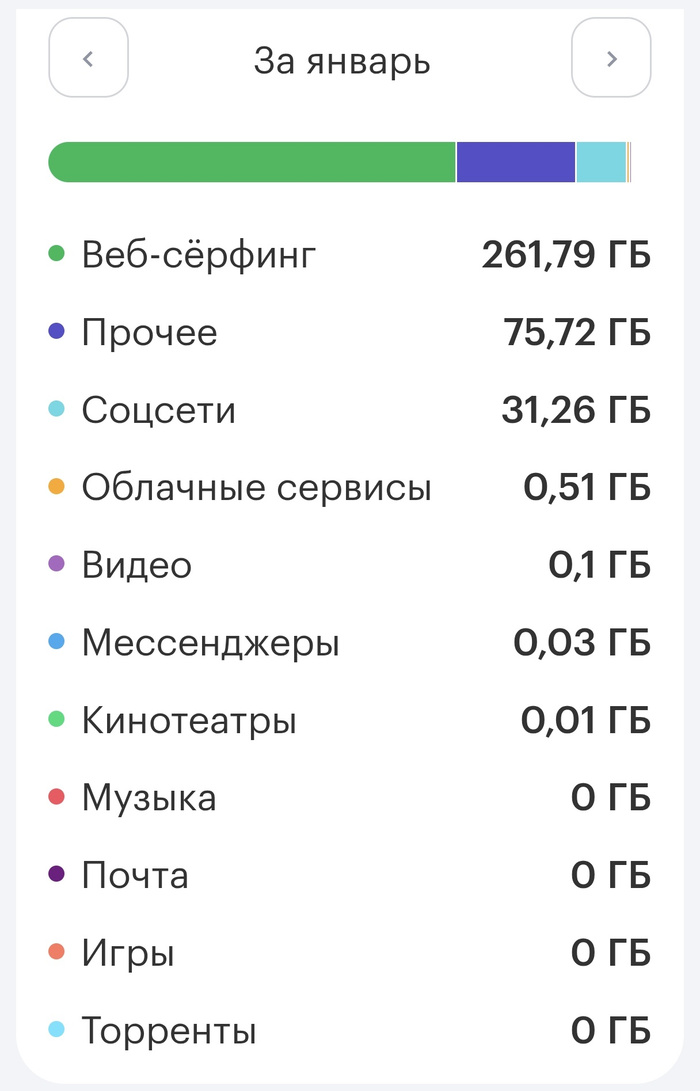The image size is (700, 1091).
Task: Click the purple Видео legend dot
Action: [x=57, y=564]
